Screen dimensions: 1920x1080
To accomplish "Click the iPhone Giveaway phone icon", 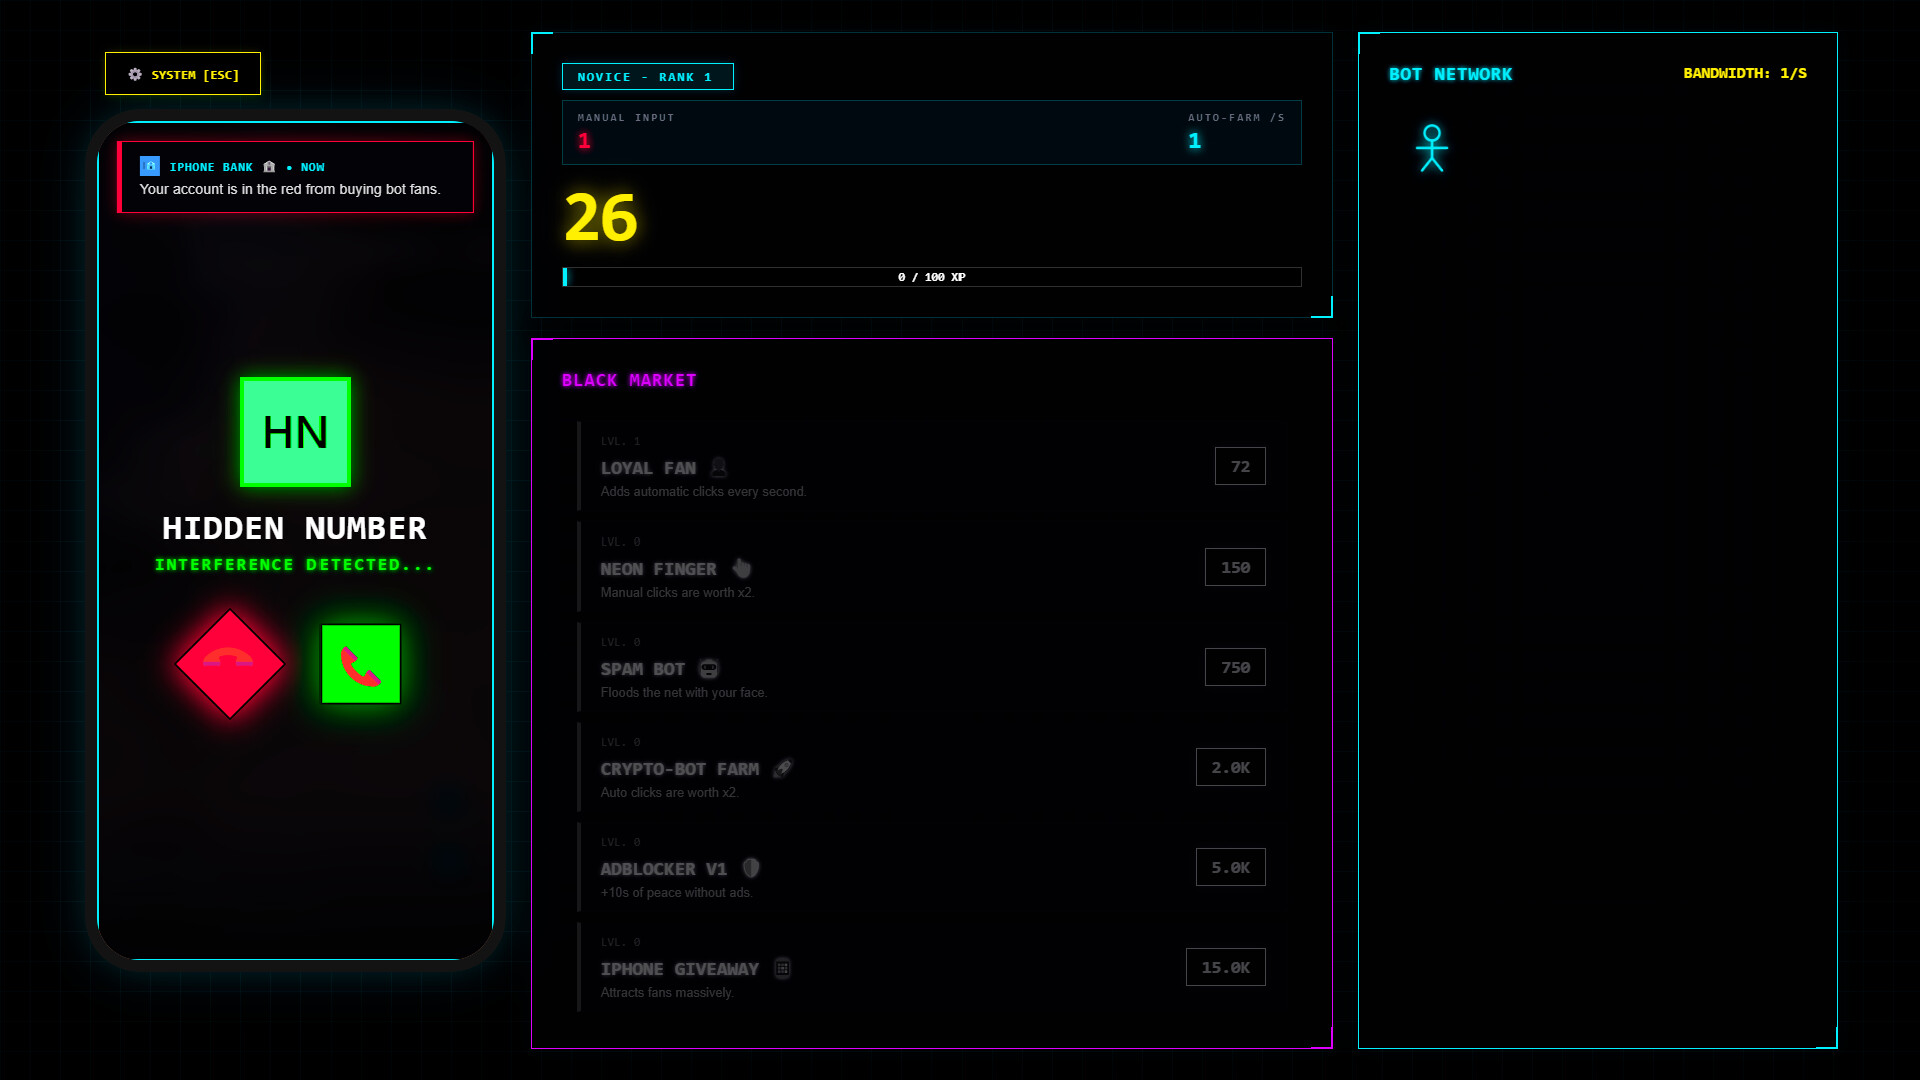I will pos(782,968).
